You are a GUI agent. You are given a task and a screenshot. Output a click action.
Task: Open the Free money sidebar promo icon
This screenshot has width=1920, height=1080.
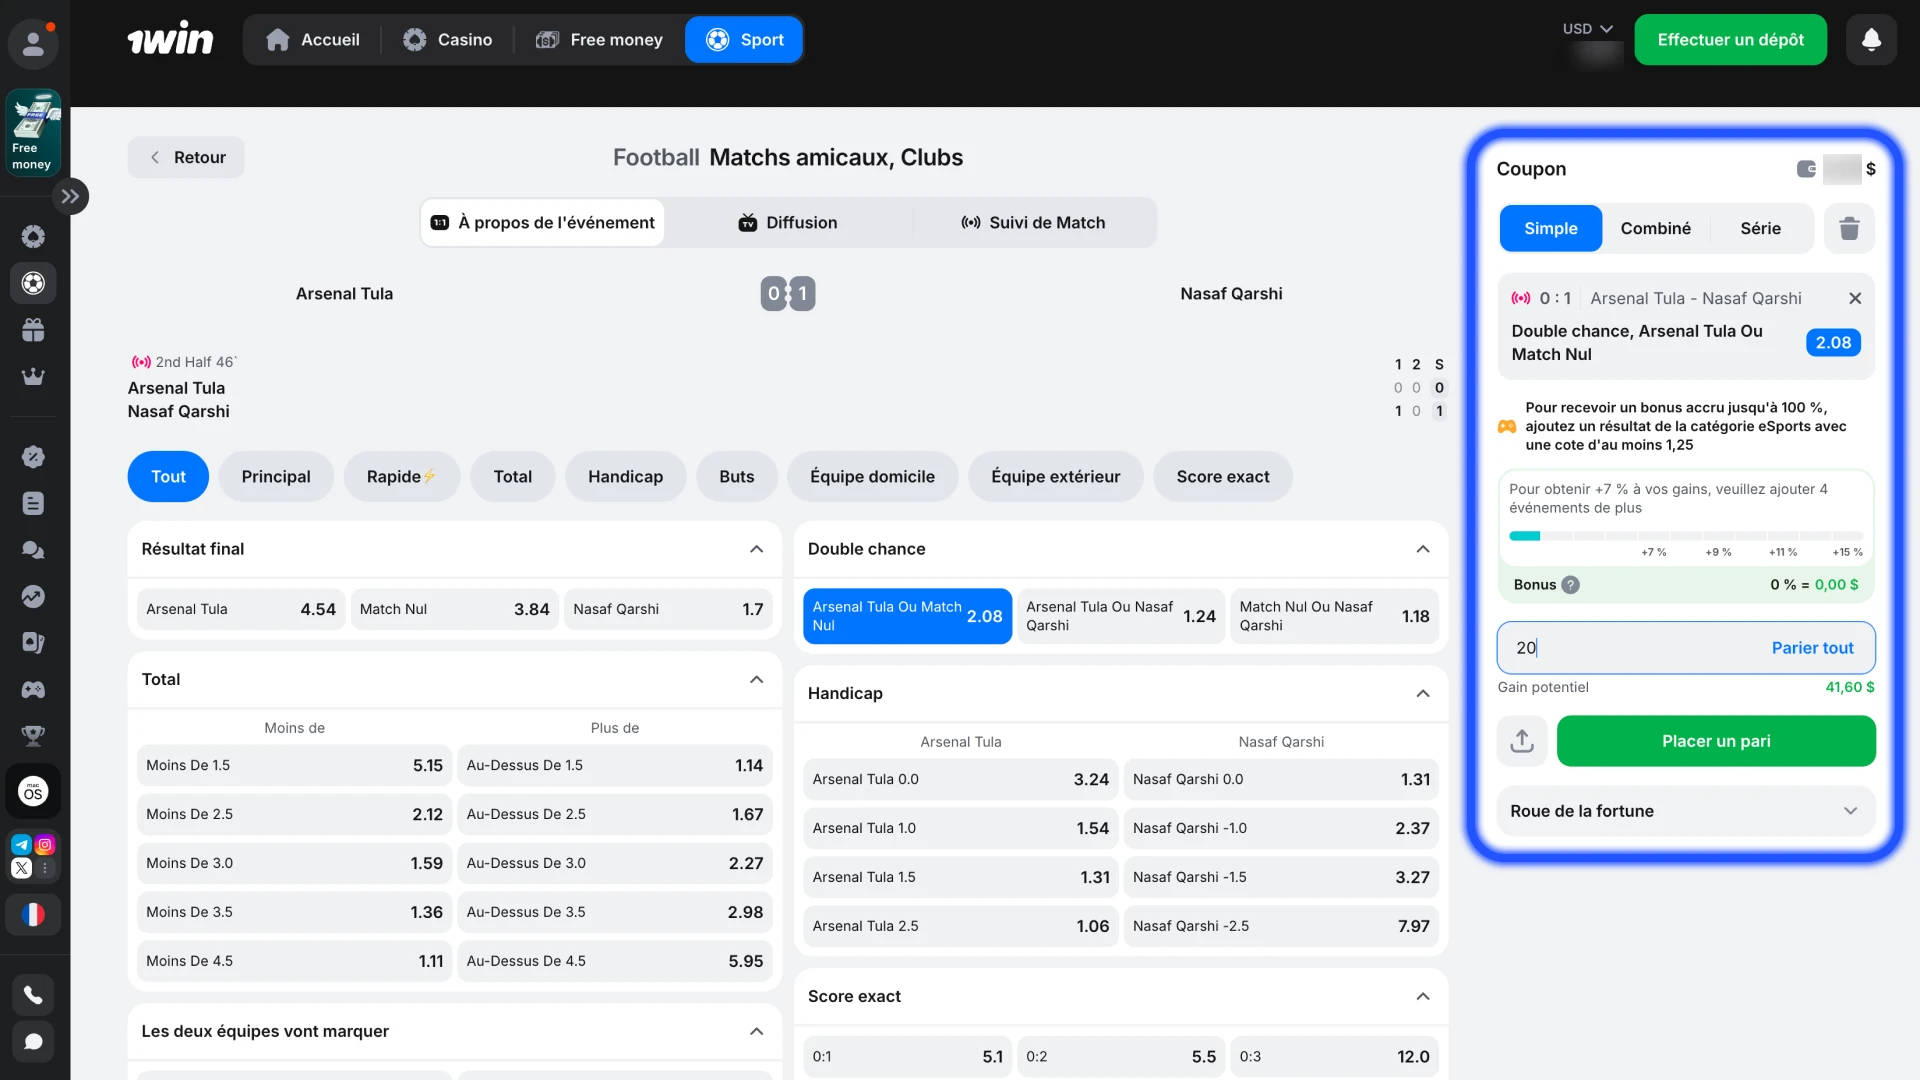tap(33, 133)
